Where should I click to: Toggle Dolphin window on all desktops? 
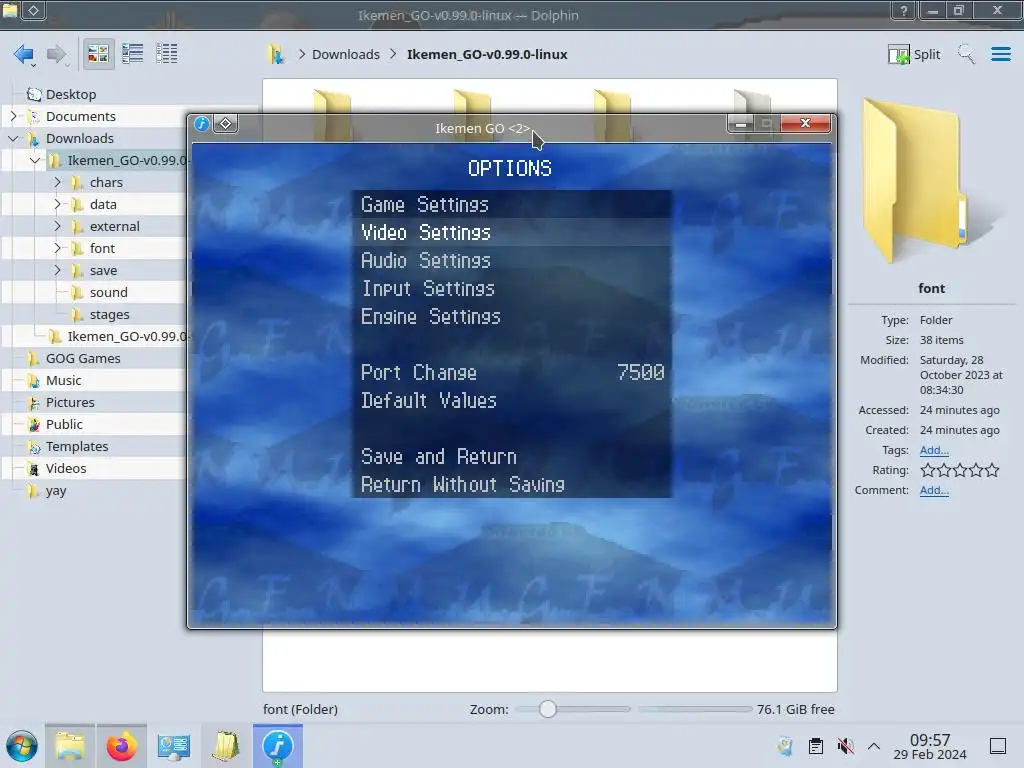click(34, 10)
